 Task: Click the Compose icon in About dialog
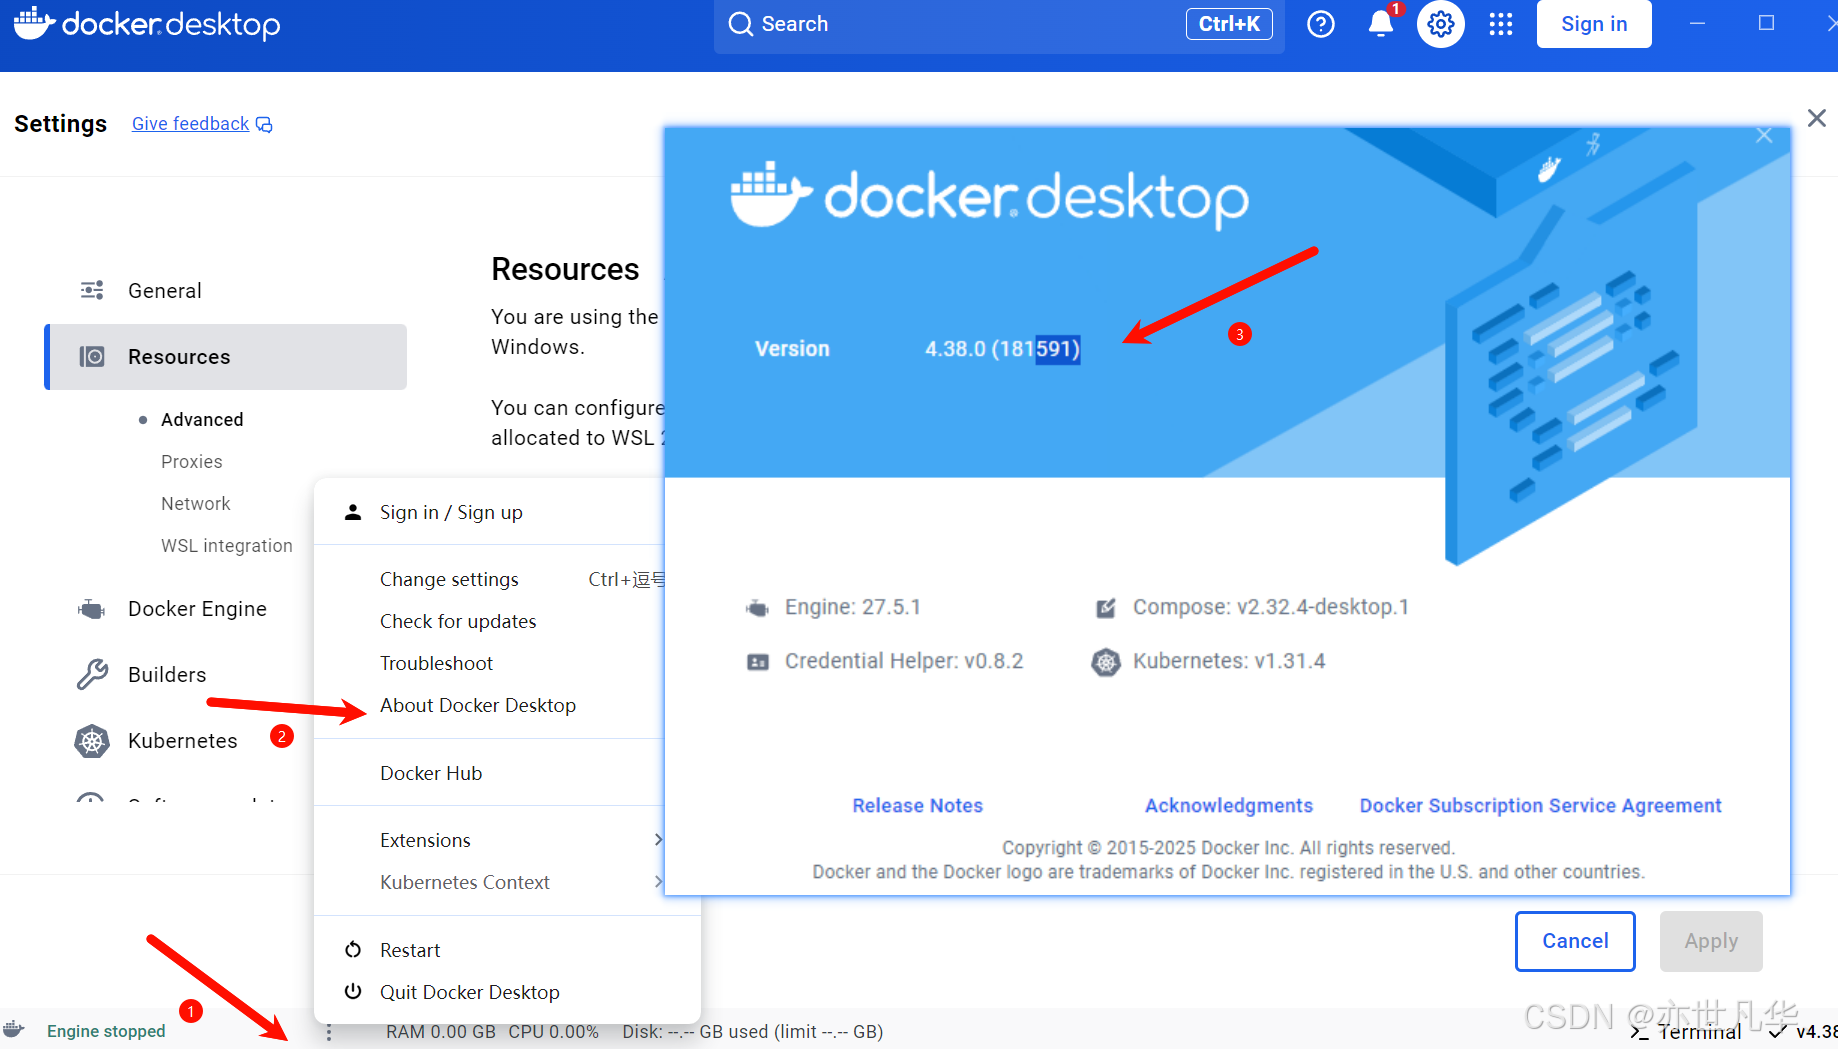coord(1106,608)
